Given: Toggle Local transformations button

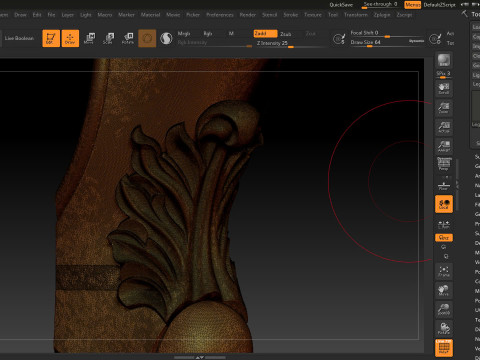Looking at the screenshot, I should (x=444, y=204).
